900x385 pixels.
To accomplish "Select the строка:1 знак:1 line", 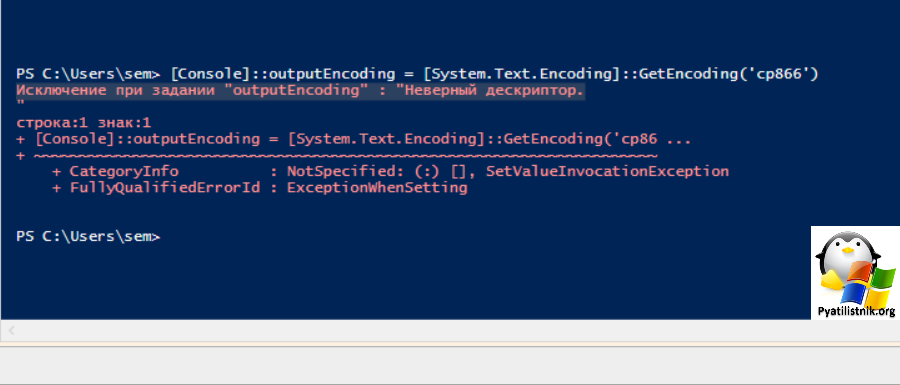I will 84,123.
